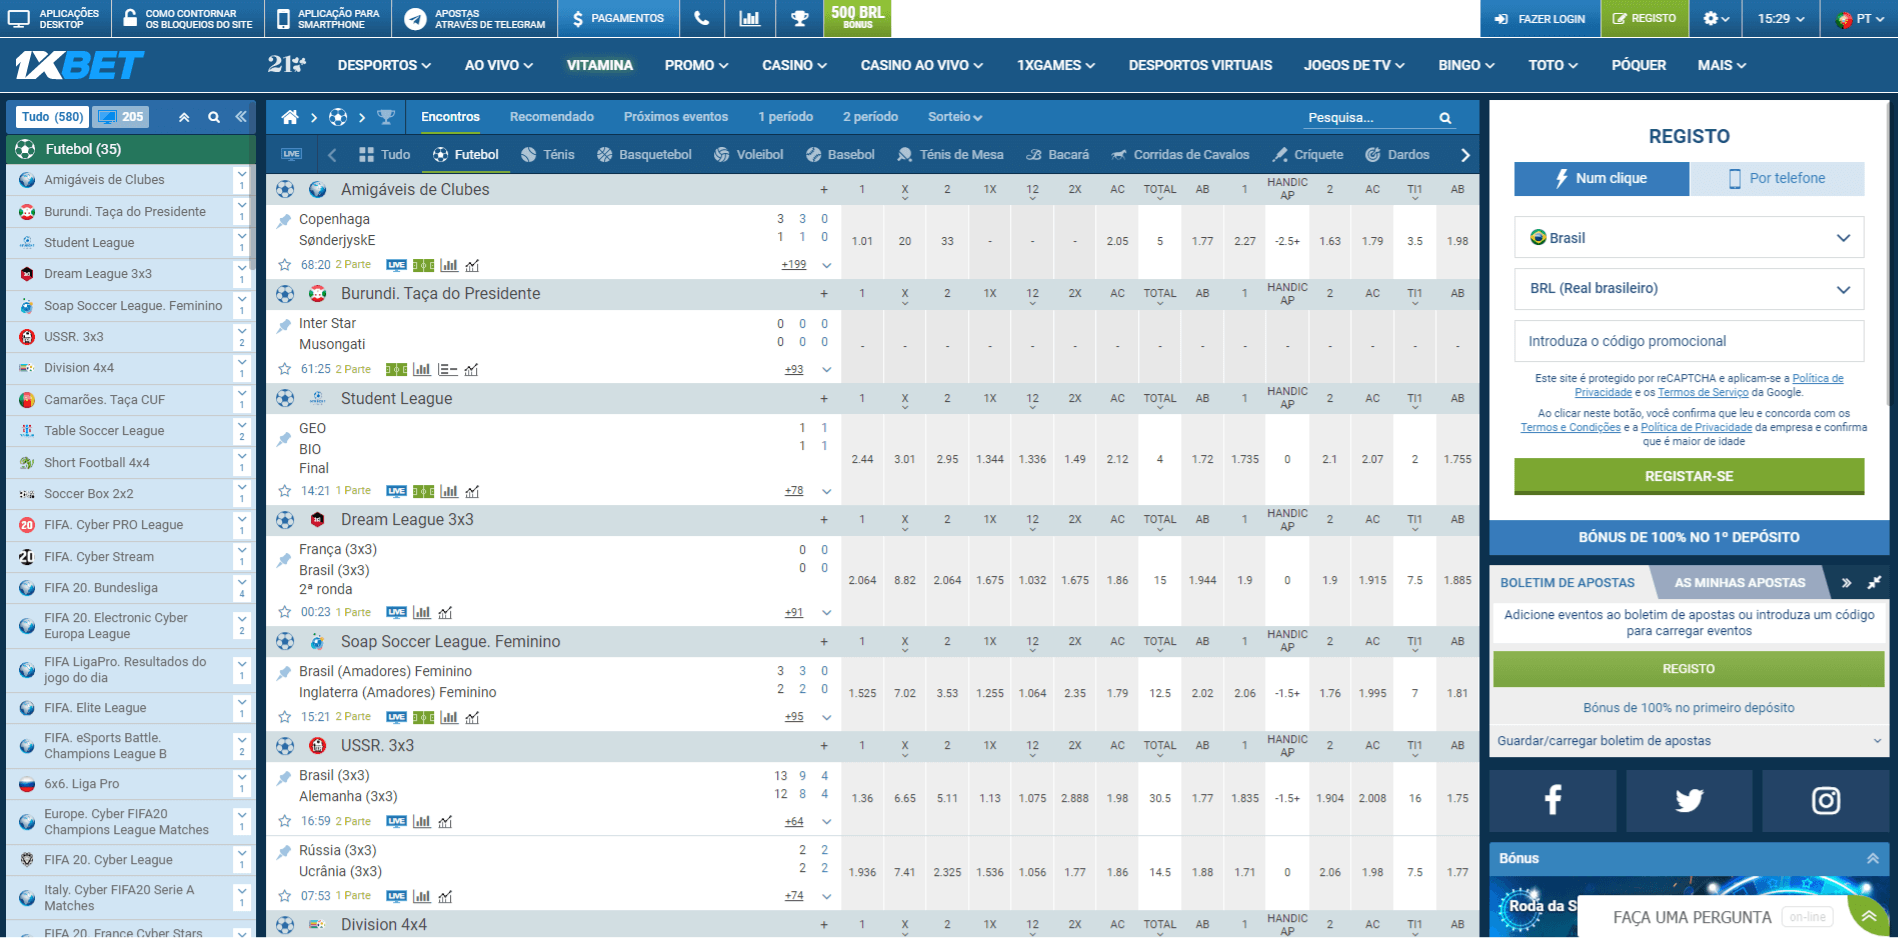Open the 21+ age restriction icon

coord(286,65)
